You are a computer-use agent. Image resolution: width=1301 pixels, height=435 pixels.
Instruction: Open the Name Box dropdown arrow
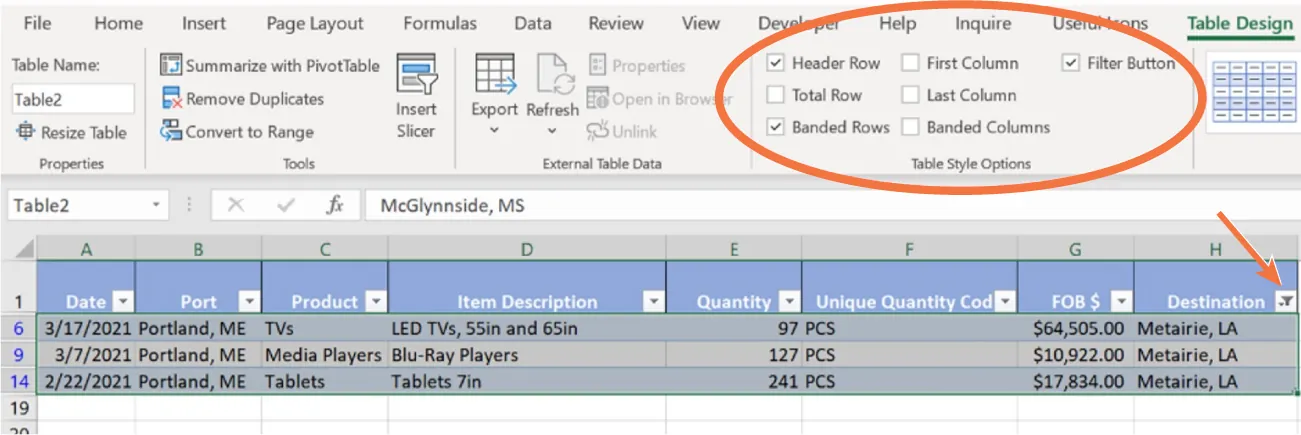point(156,205)
